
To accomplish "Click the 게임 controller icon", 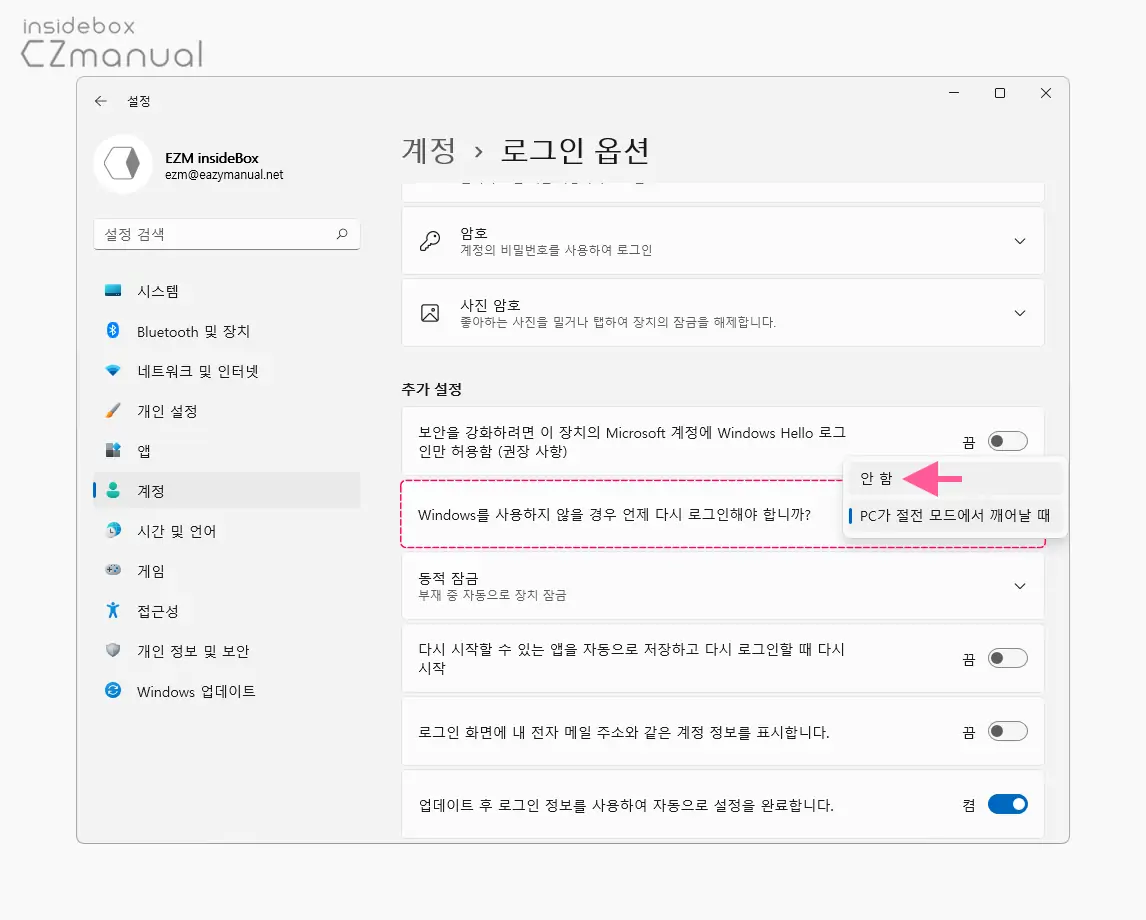I will pos(113,570).
